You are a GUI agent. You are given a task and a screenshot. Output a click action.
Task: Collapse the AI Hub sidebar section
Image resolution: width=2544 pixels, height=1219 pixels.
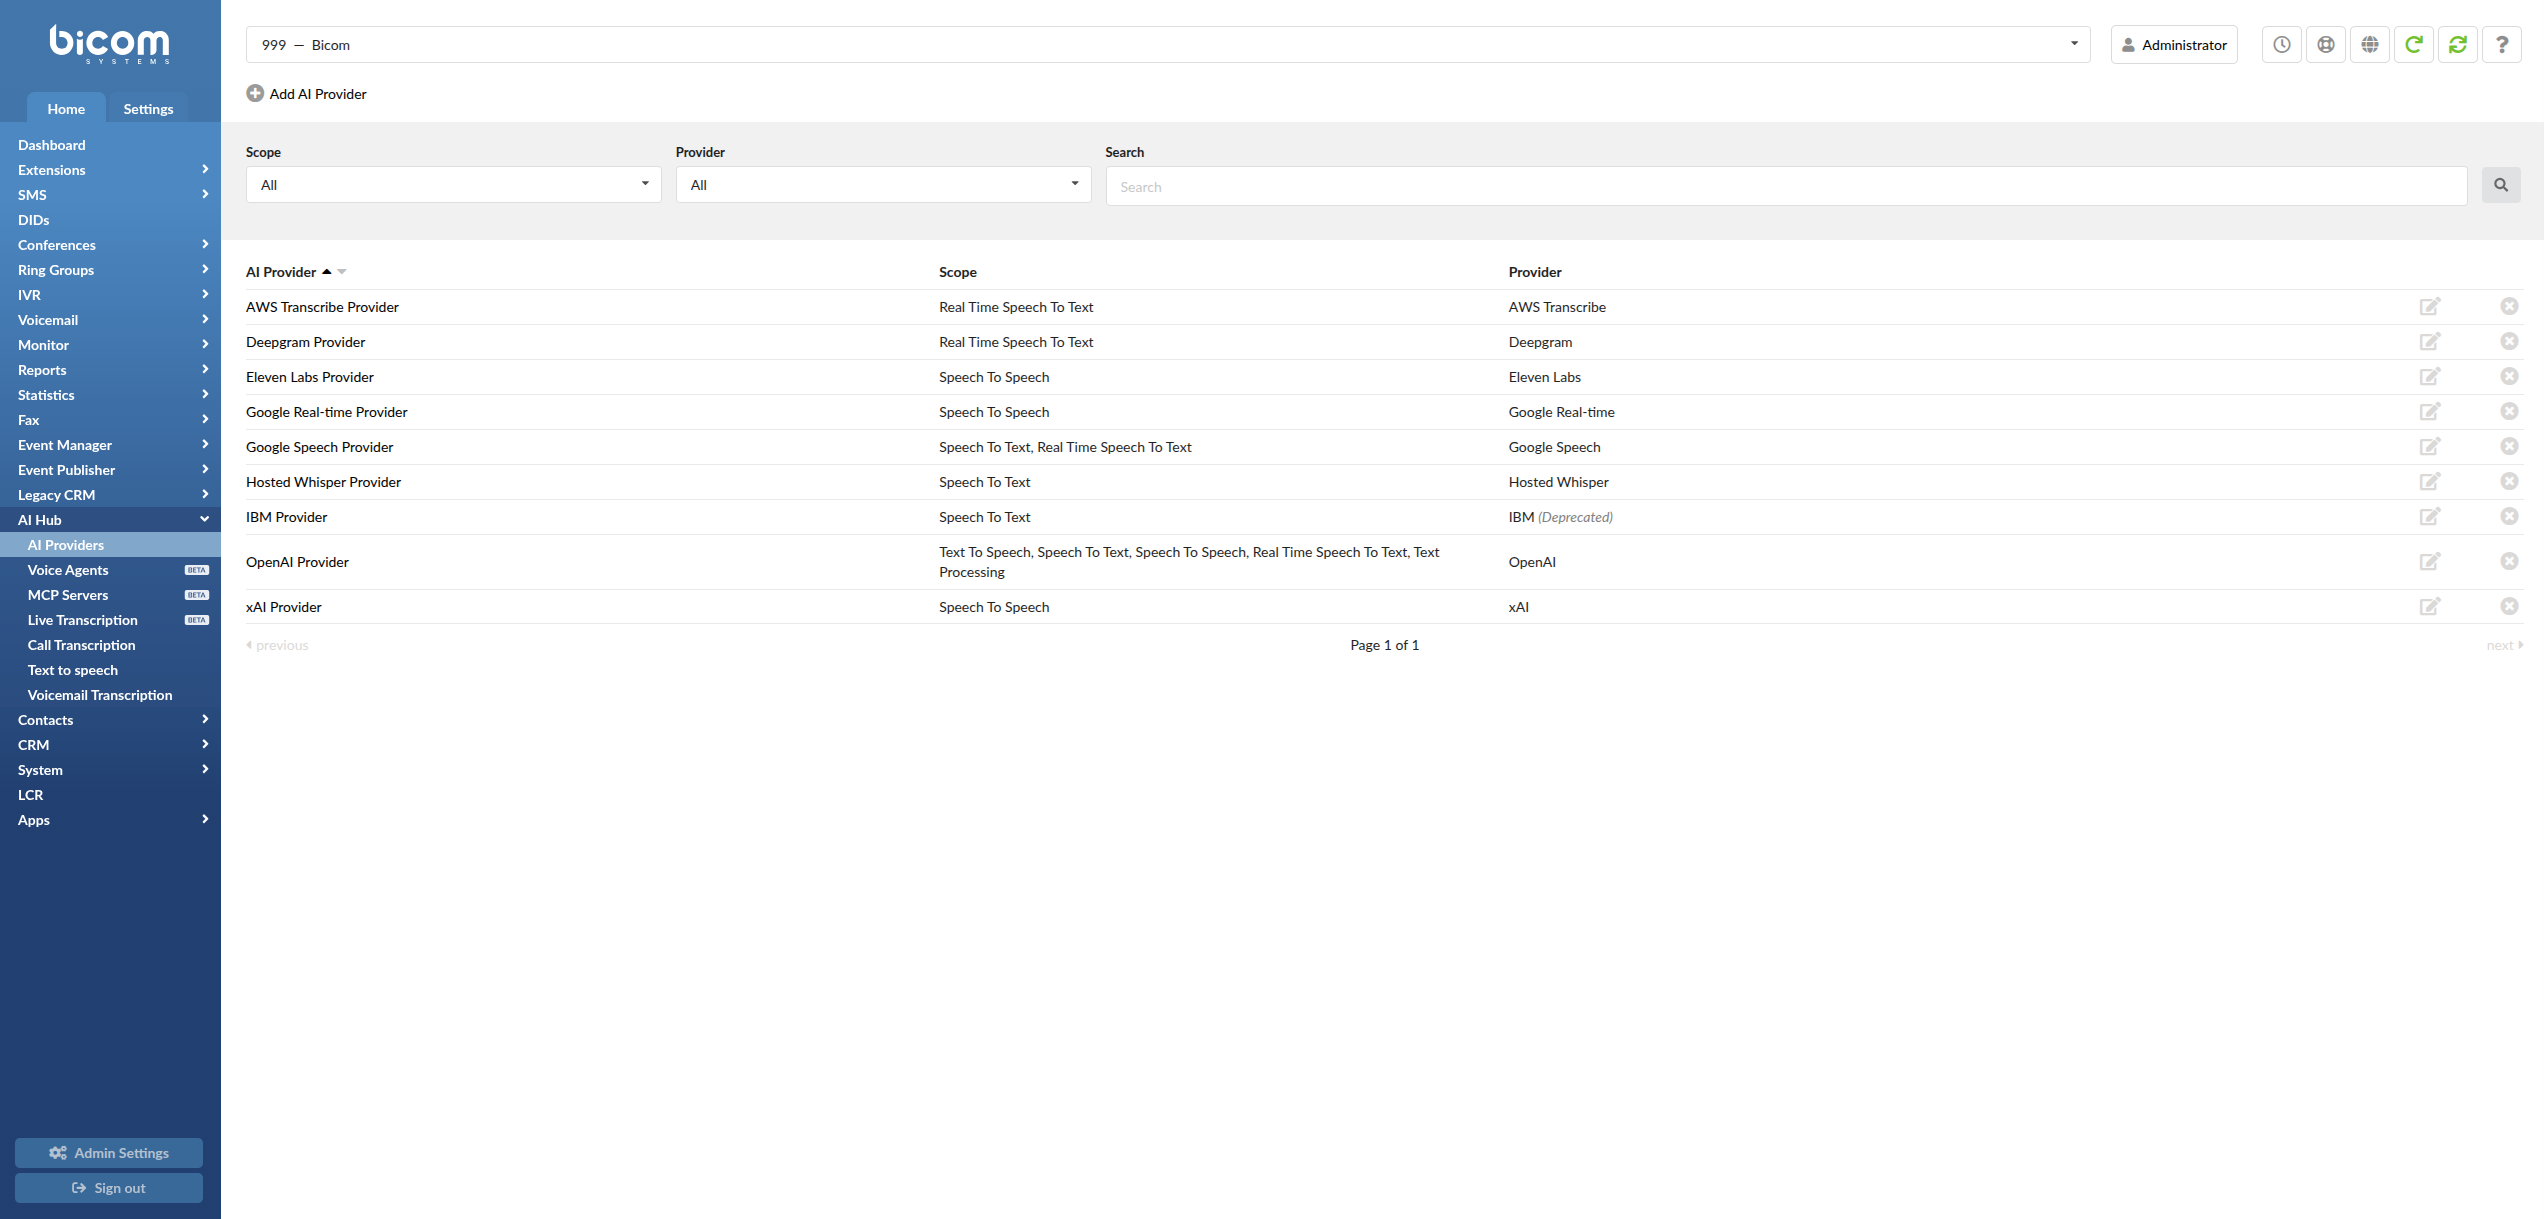point(110,520)
